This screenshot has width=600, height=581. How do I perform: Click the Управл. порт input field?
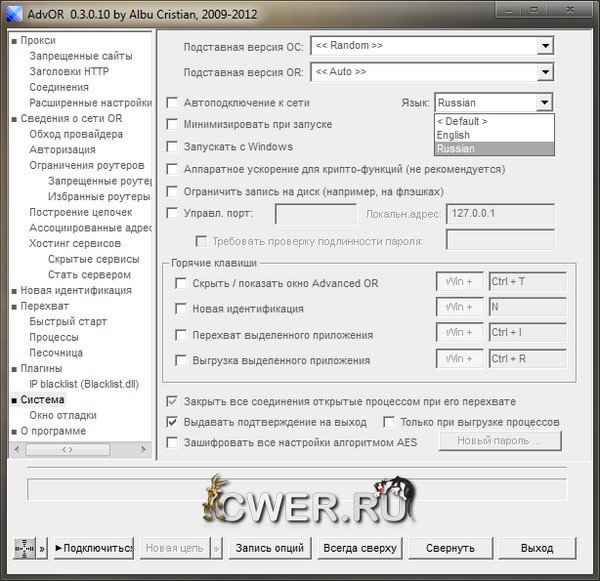(x=316, y=214)
